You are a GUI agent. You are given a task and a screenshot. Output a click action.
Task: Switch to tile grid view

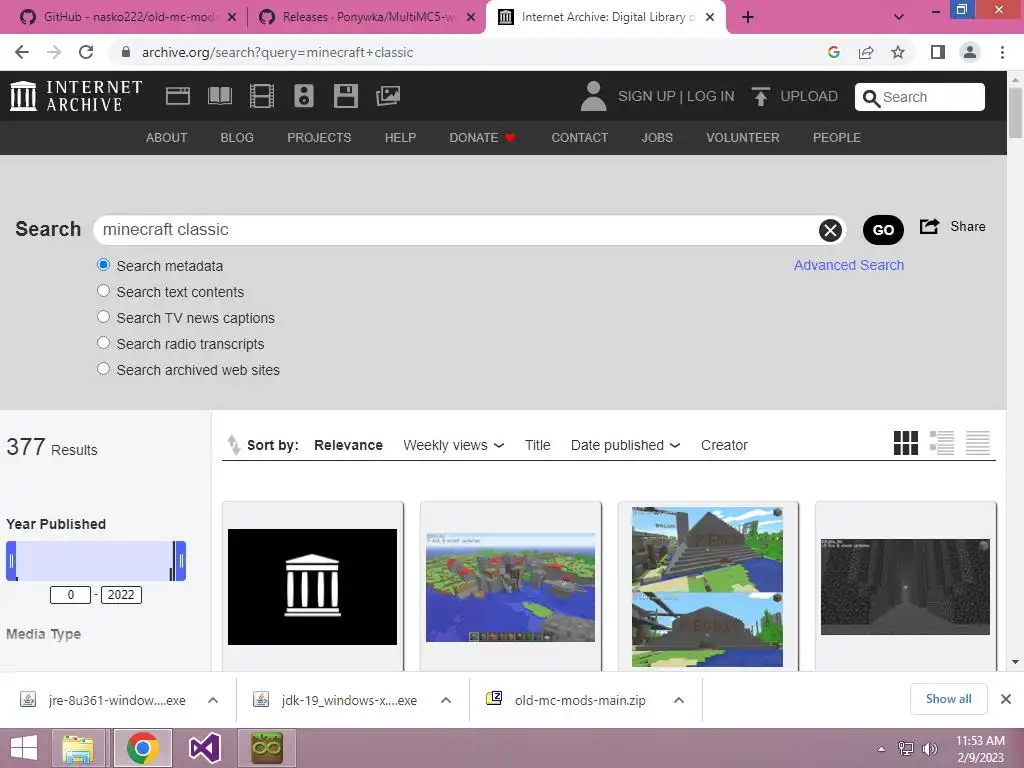[906, 443]
